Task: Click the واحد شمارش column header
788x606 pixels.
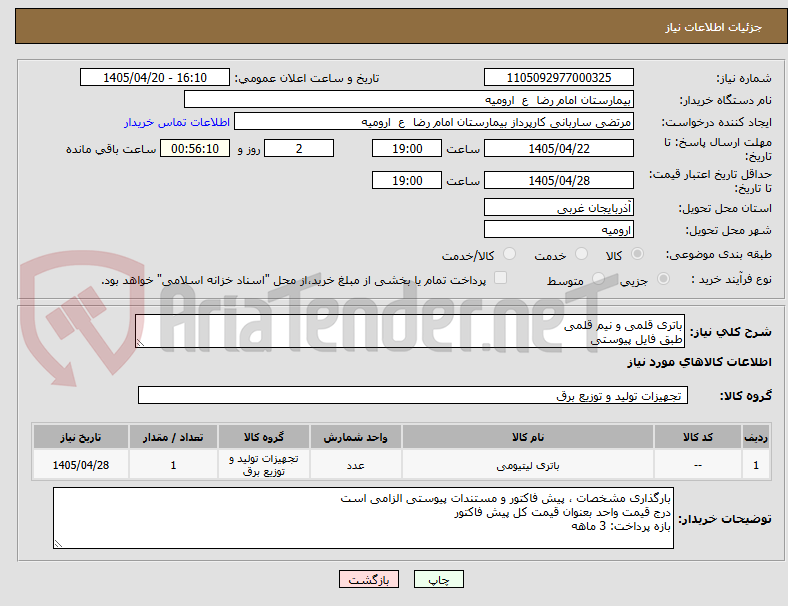Action: (355, 437)
